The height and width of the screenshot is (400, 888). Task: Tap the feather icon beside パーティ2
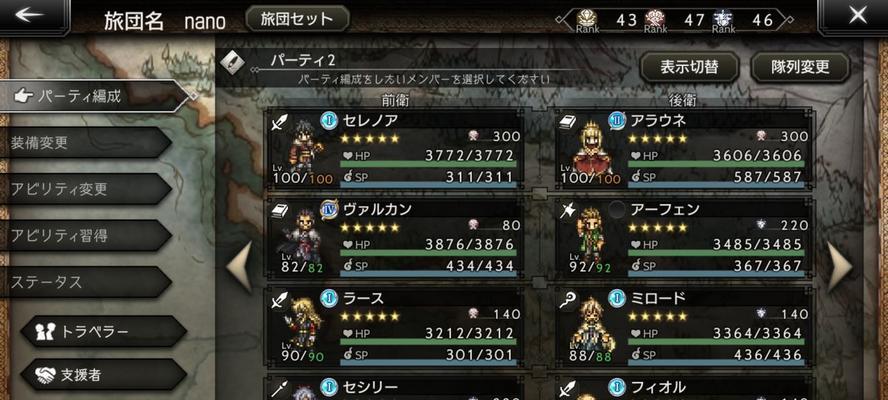(x=232, y=62)
